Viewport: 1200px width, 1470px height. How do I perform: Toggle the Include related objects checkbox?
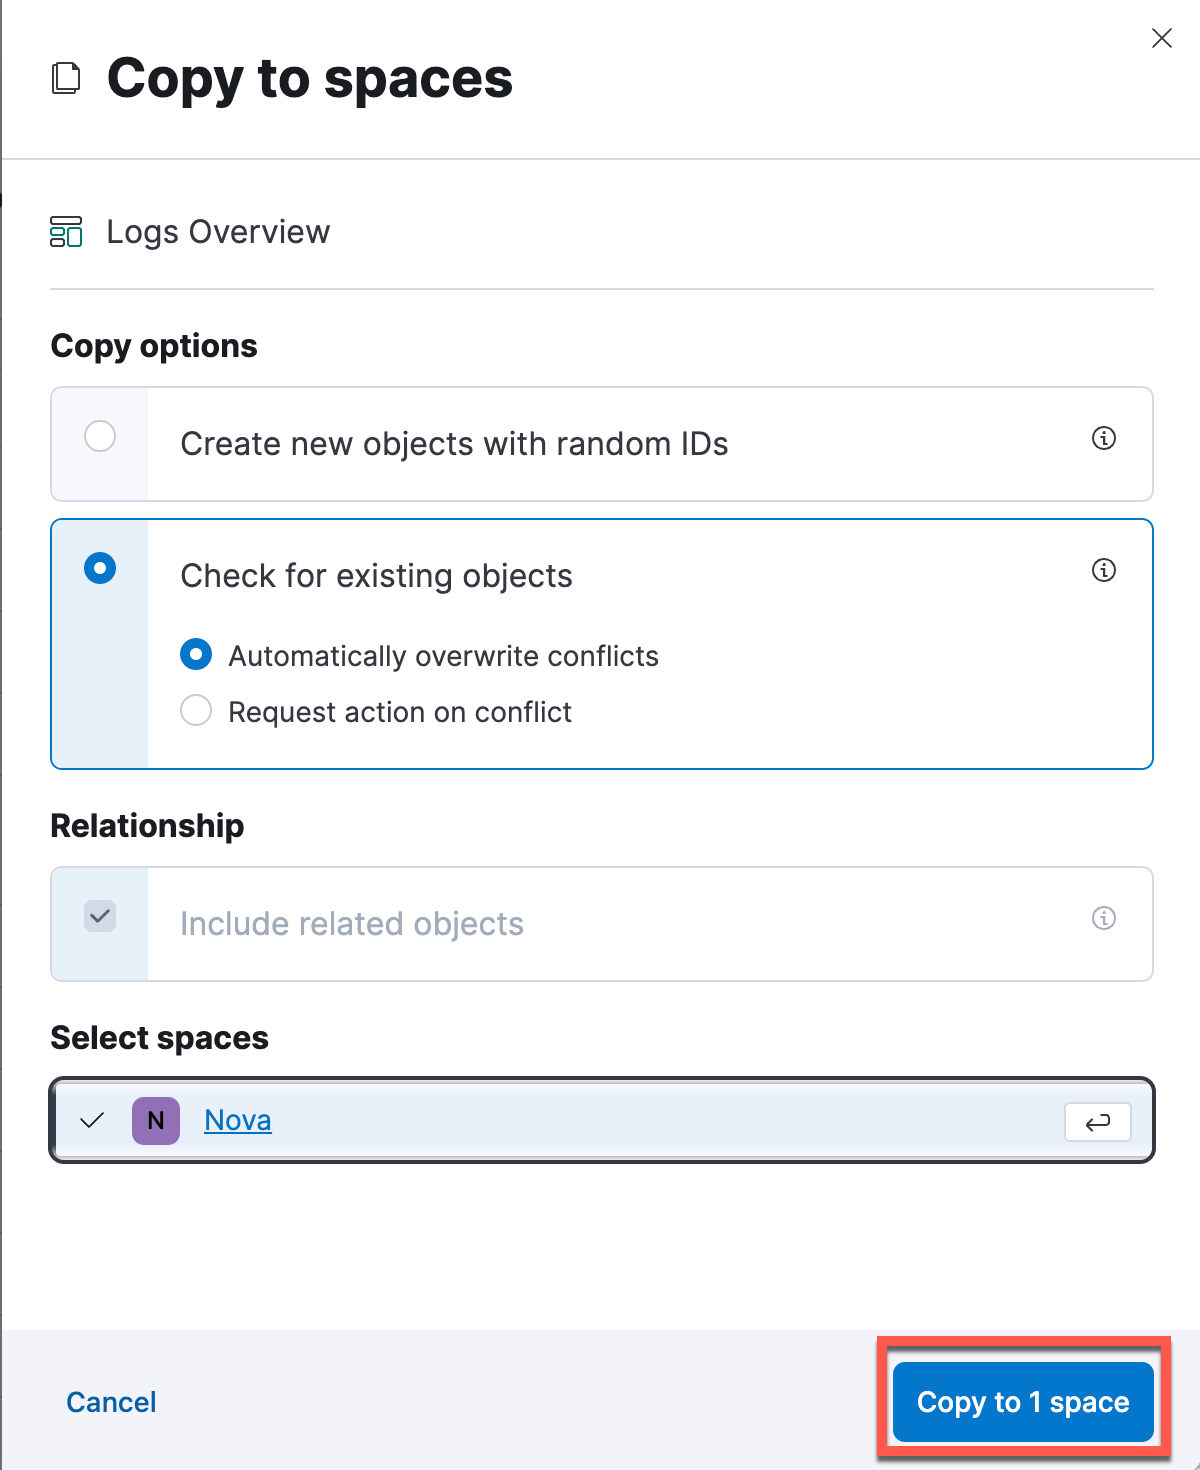(100, 916)
